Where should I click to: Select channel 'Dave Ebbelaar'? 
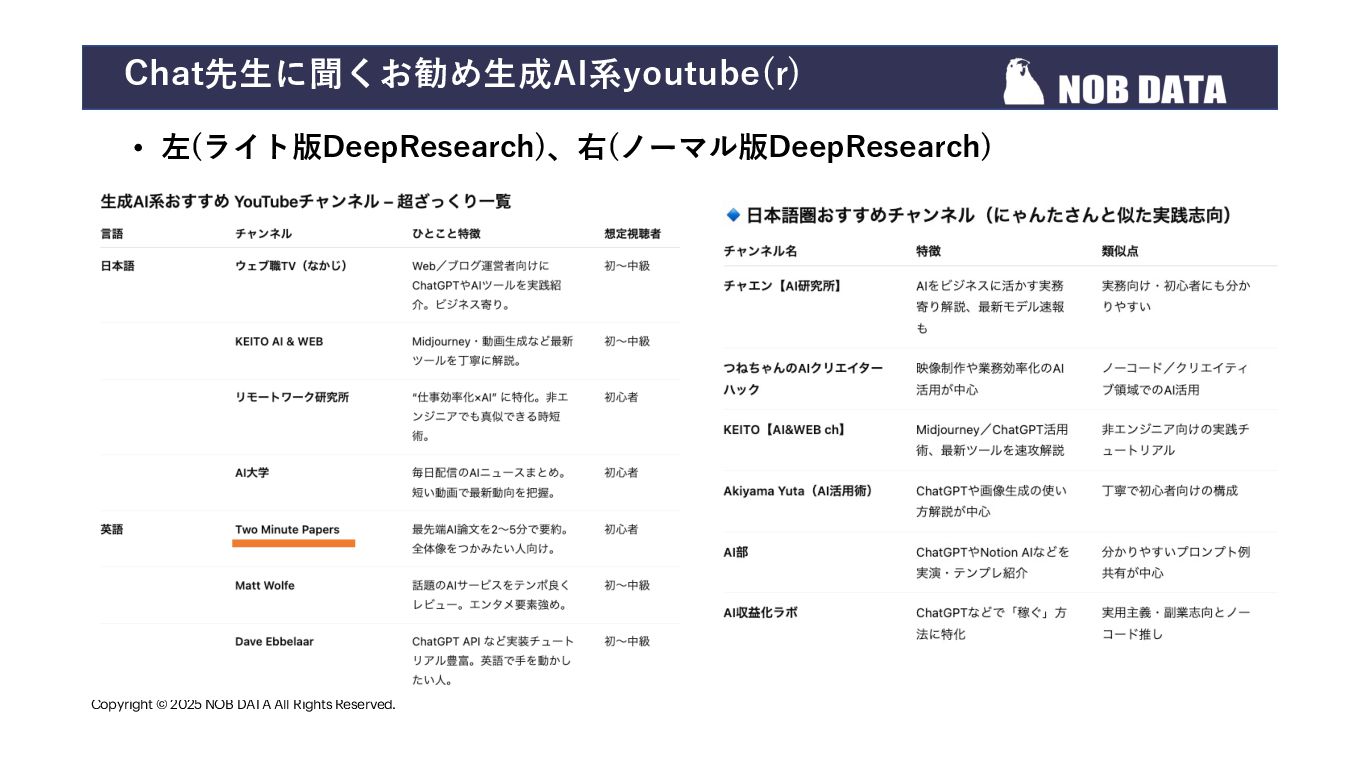(274, 641)
